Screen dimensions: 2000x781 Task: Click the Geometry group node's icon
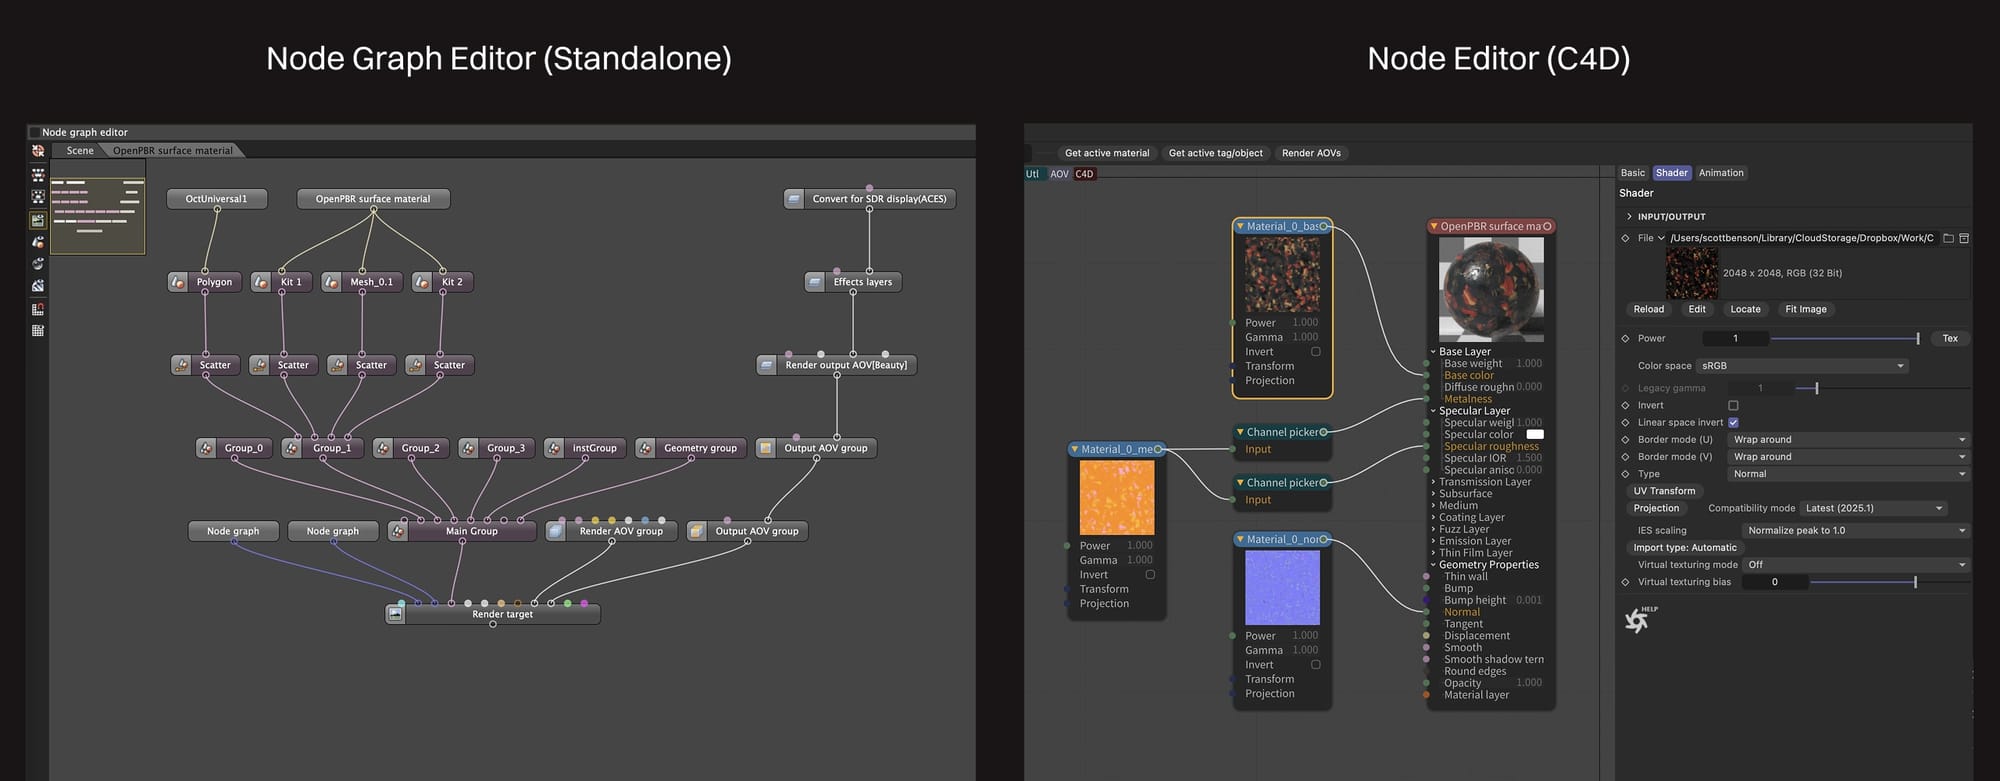(x=645, y=448)
